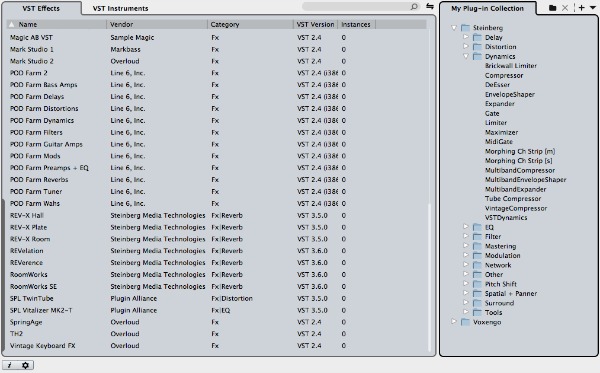Select RoomWorks SE plug-in row

pos(216,287)
